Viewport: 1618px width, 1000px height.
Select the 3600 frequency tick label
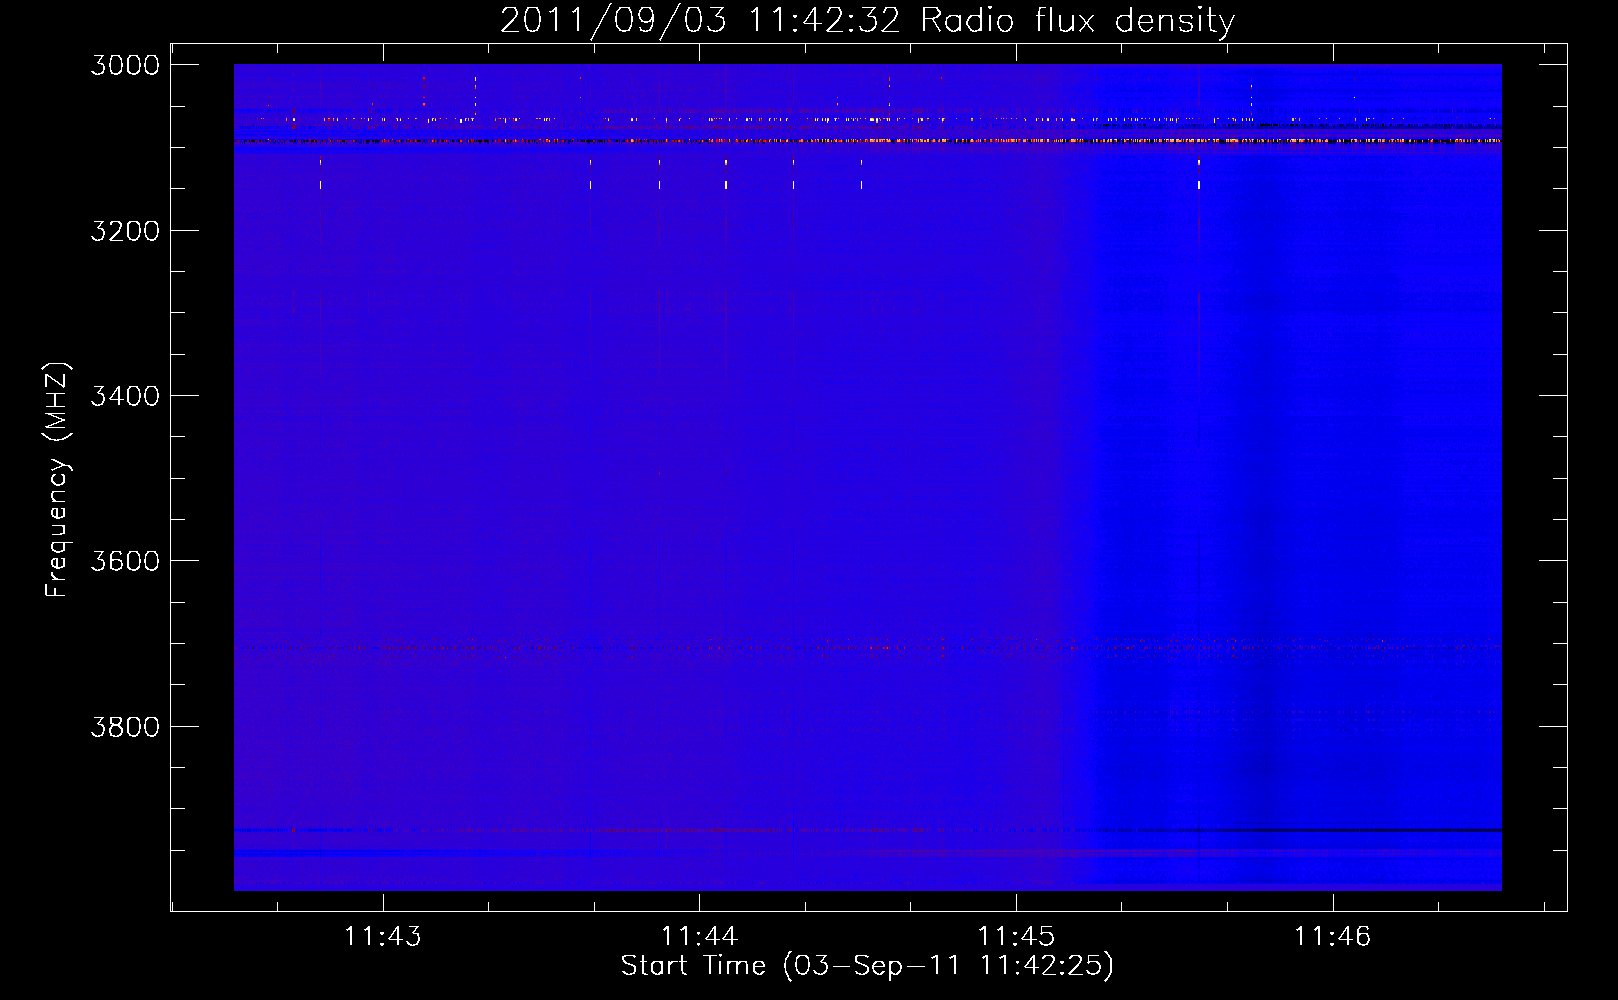click(125, 561)
